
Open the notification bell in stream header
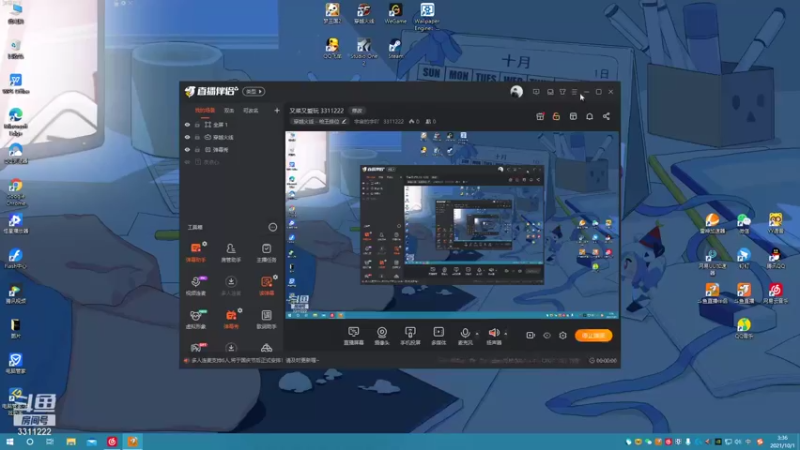point(589,116)
